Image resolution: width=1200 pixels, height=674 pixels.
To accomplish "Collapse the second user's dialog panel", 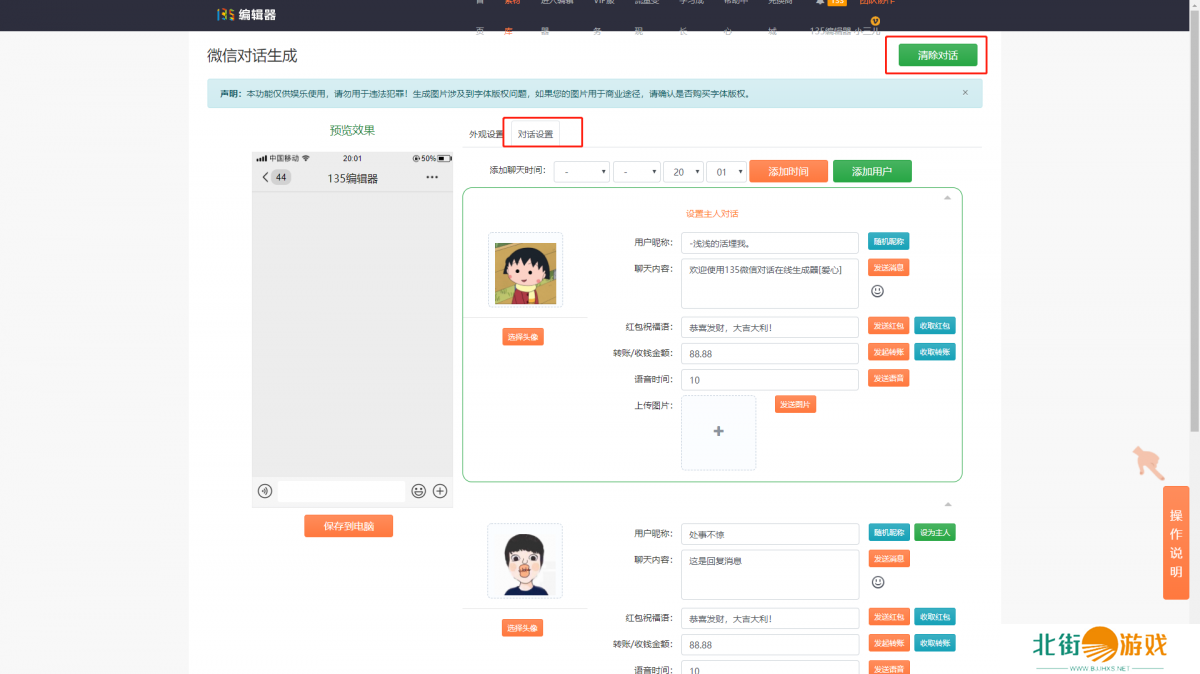I will [947, 504].
